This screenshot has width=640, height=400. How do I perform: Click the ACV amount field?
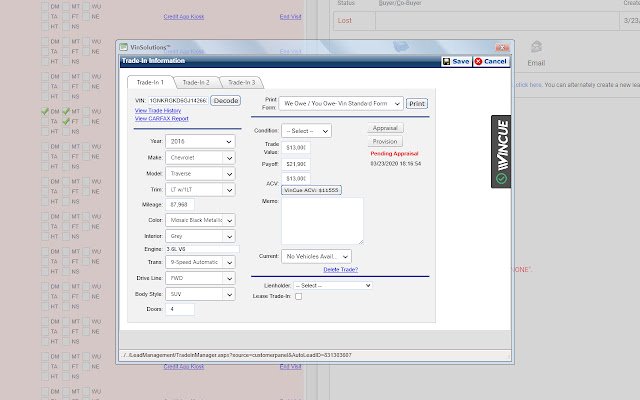296,178
